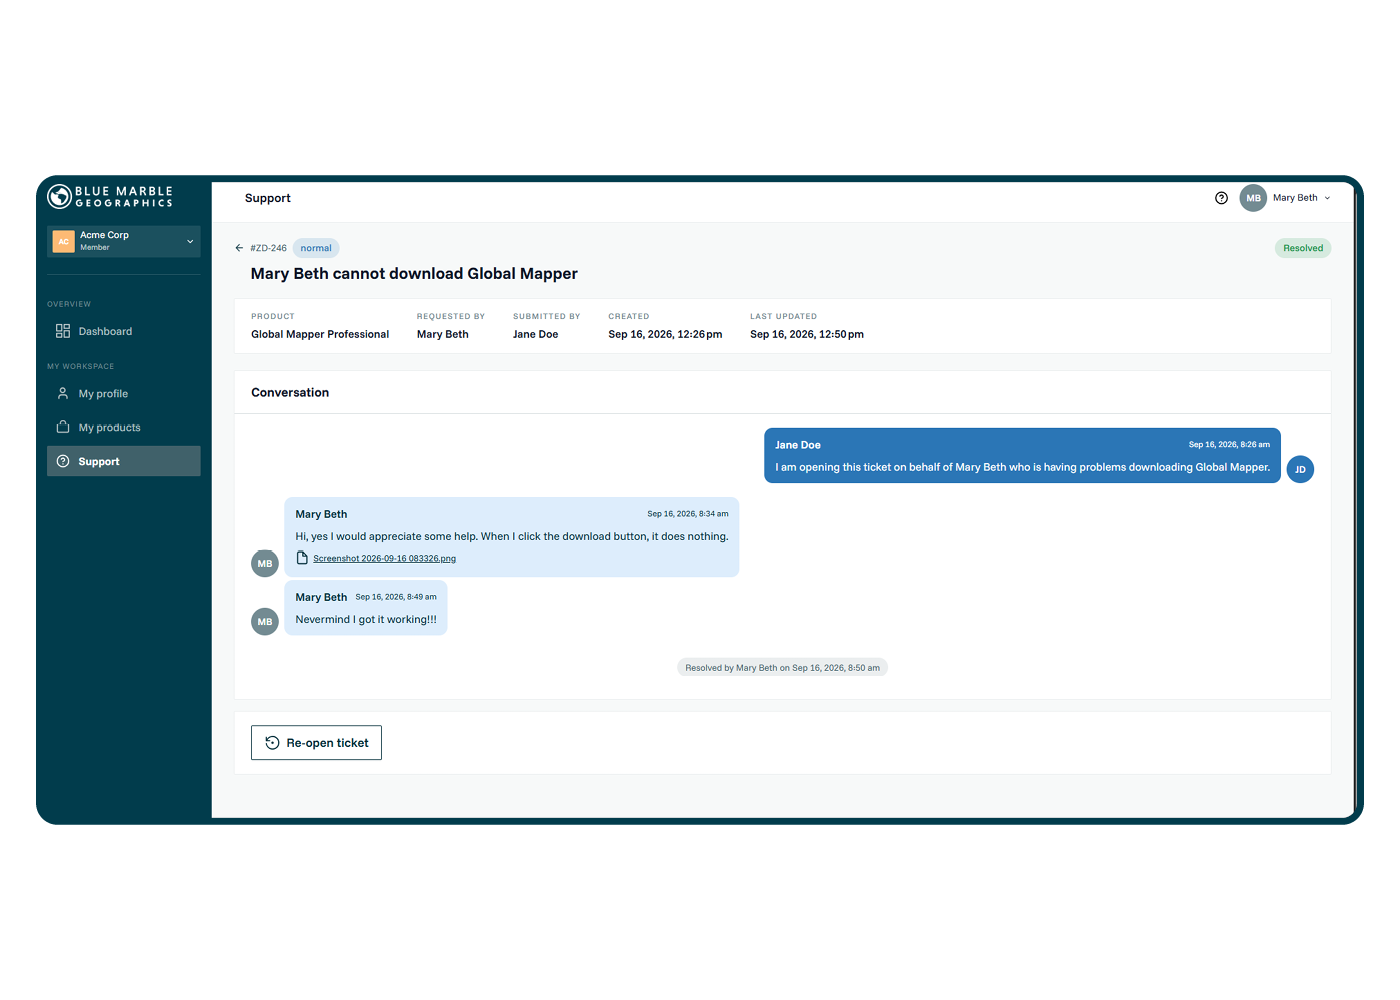Go to My profile
Screen dimensions: 1400x1000
coord(124,394)
